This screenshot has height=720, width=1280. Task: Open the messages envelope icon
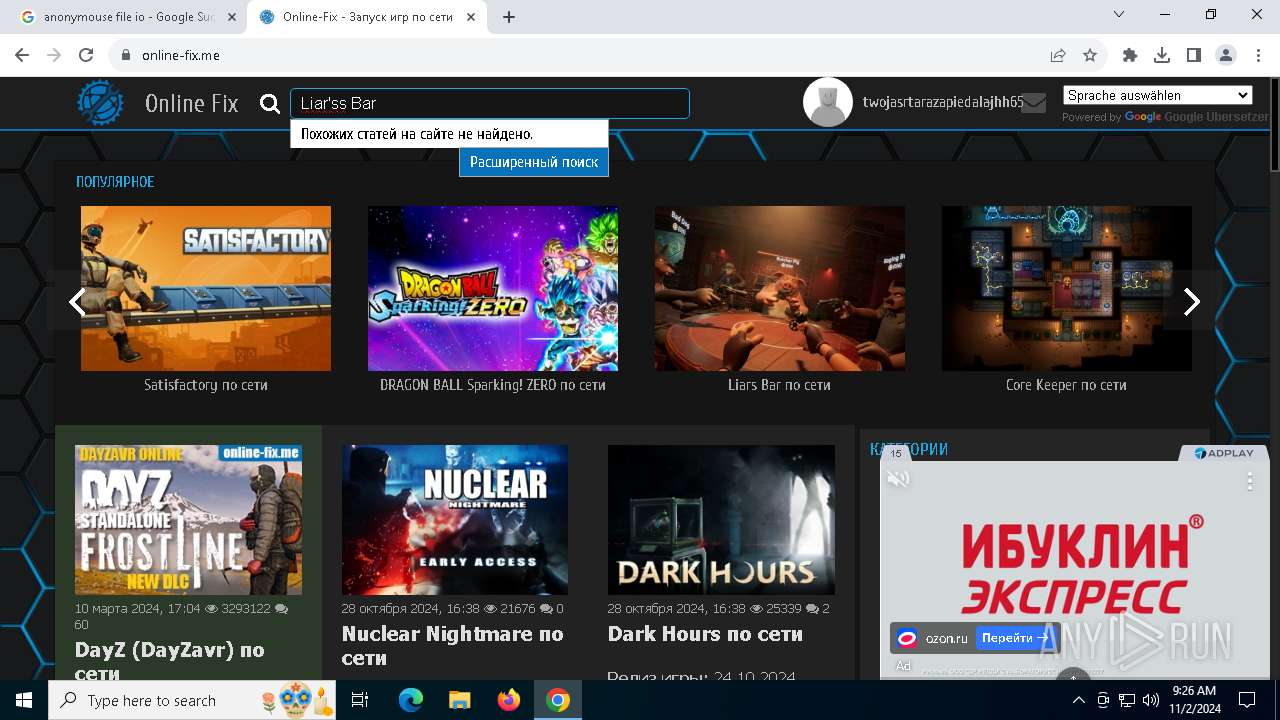click(x=1034, y=103)
